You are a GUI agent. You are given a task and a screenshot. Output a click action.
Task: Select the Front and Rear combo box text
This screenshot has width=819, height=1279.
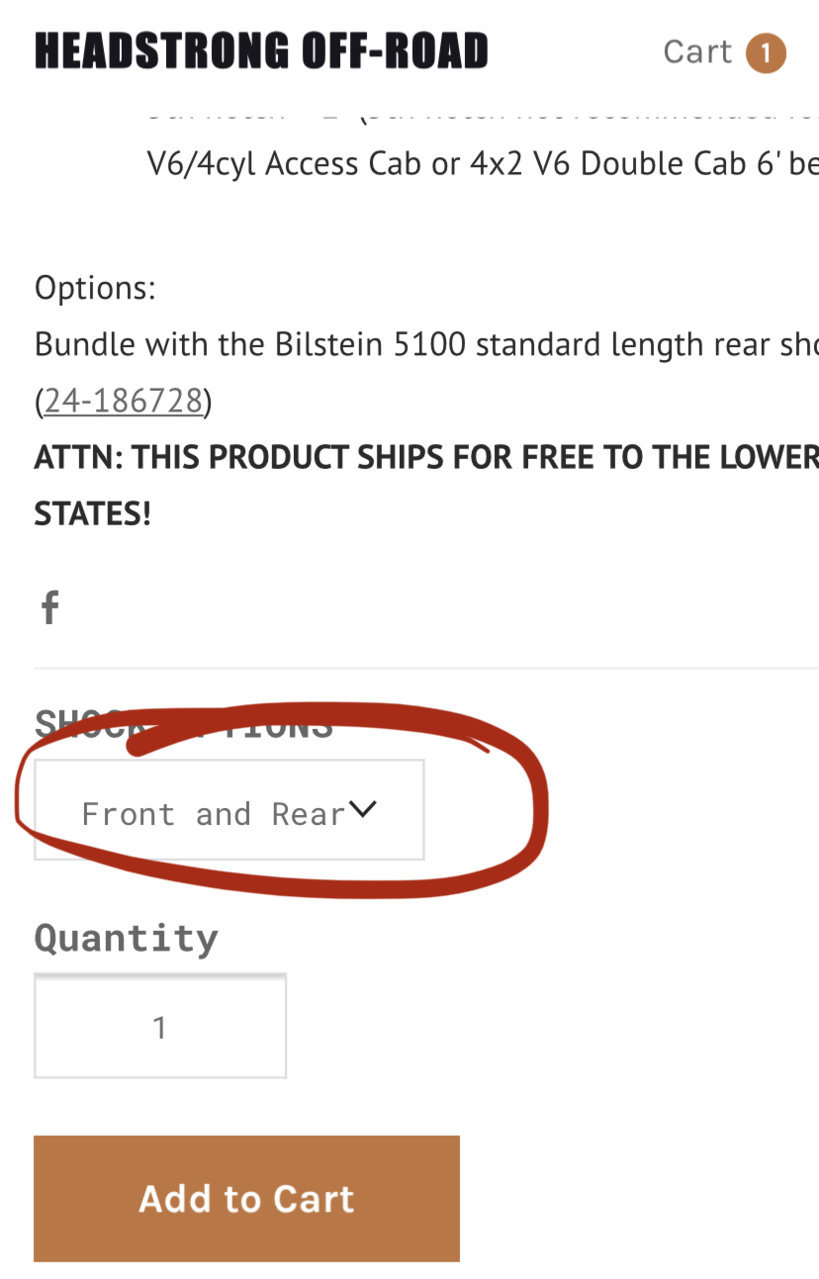[x=213, y=814]
